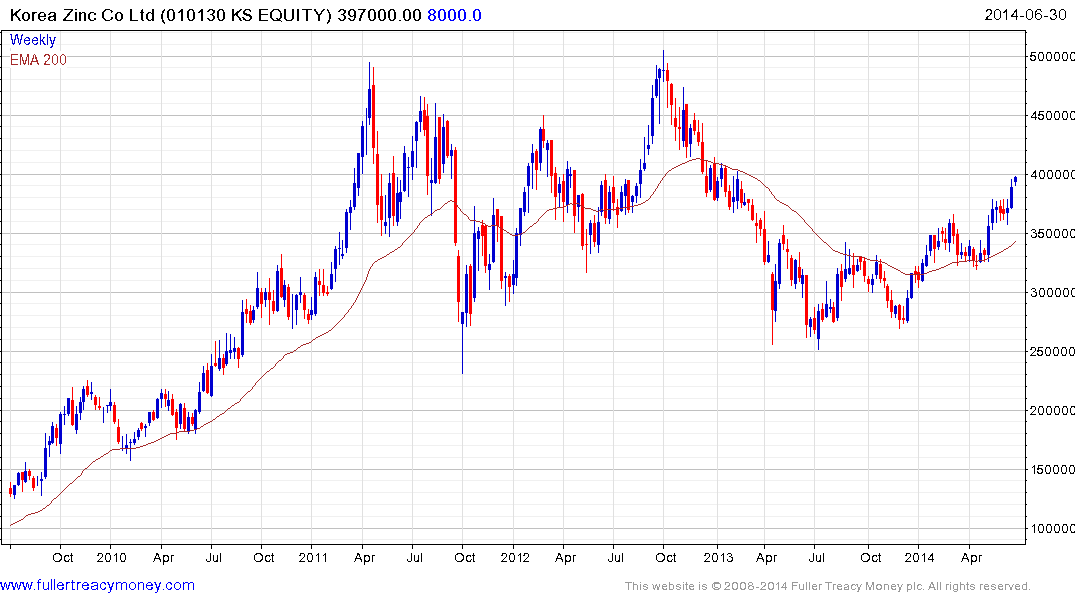Screen dimensions: 1075x600
Task: Select the 200000 price axis label
Action: point(1052,410)
